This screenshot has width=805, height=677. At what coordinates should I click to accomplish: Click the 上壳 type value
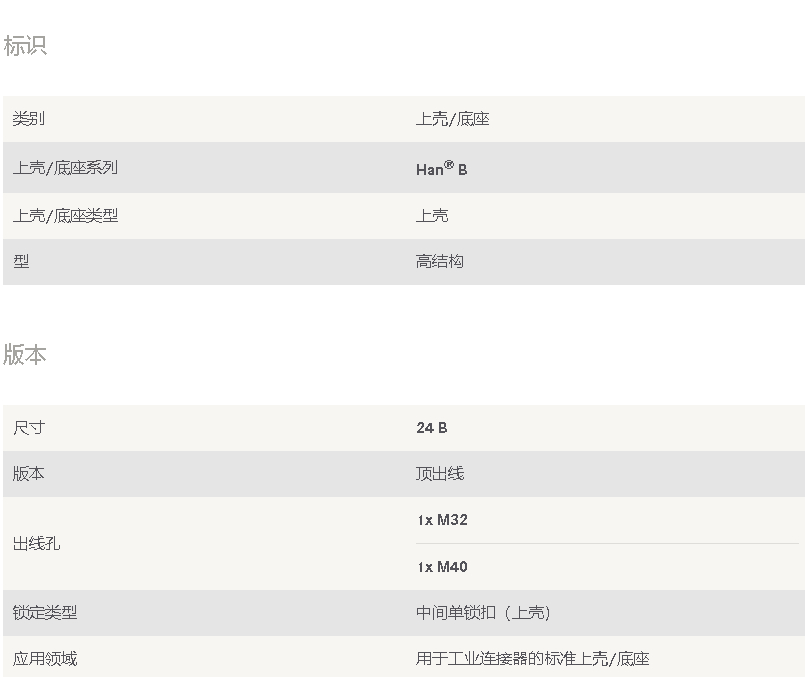432,215
